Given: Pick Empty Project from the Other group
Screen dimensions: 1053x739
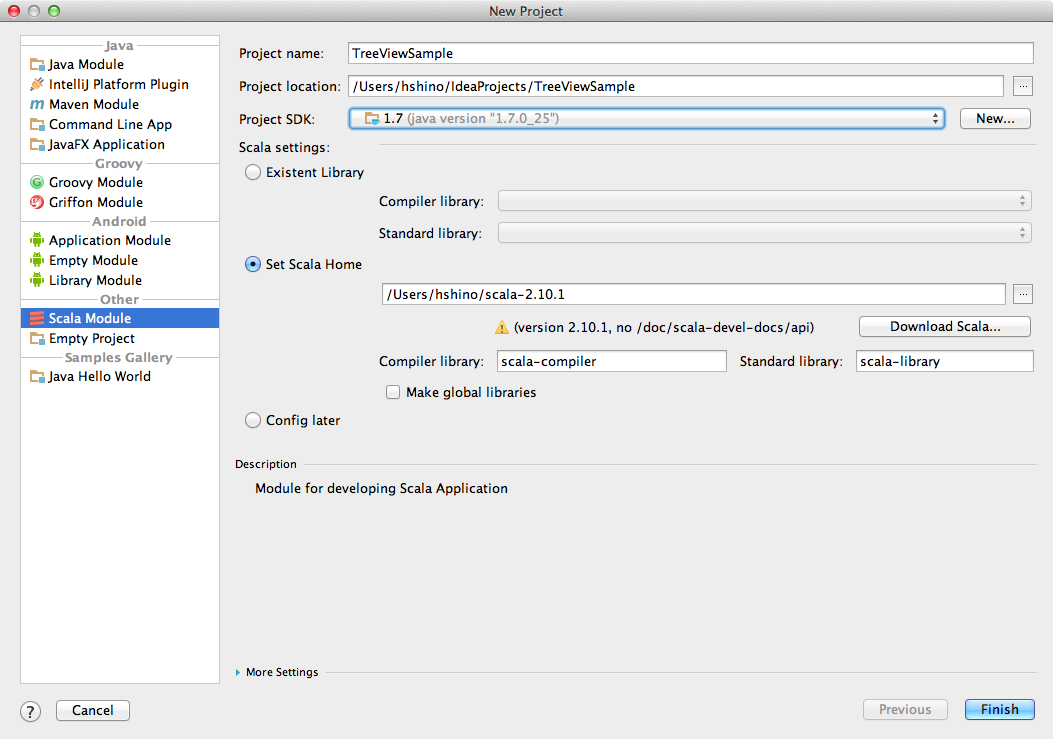Looking at the screenshot, I should pyautogui.click(x=120, y=339).
